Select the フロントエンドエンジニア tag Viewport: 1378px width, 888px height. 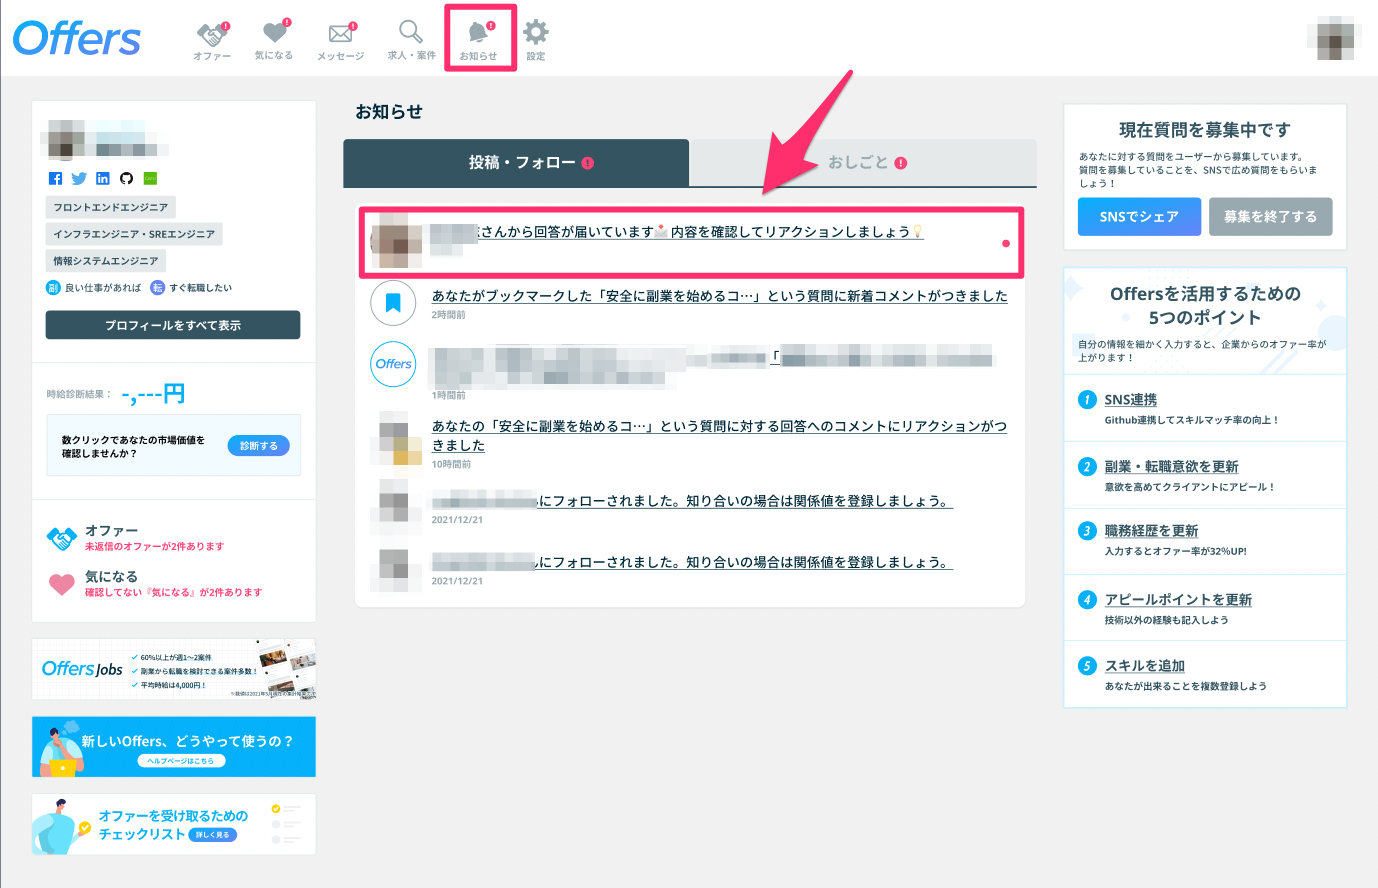111,207
